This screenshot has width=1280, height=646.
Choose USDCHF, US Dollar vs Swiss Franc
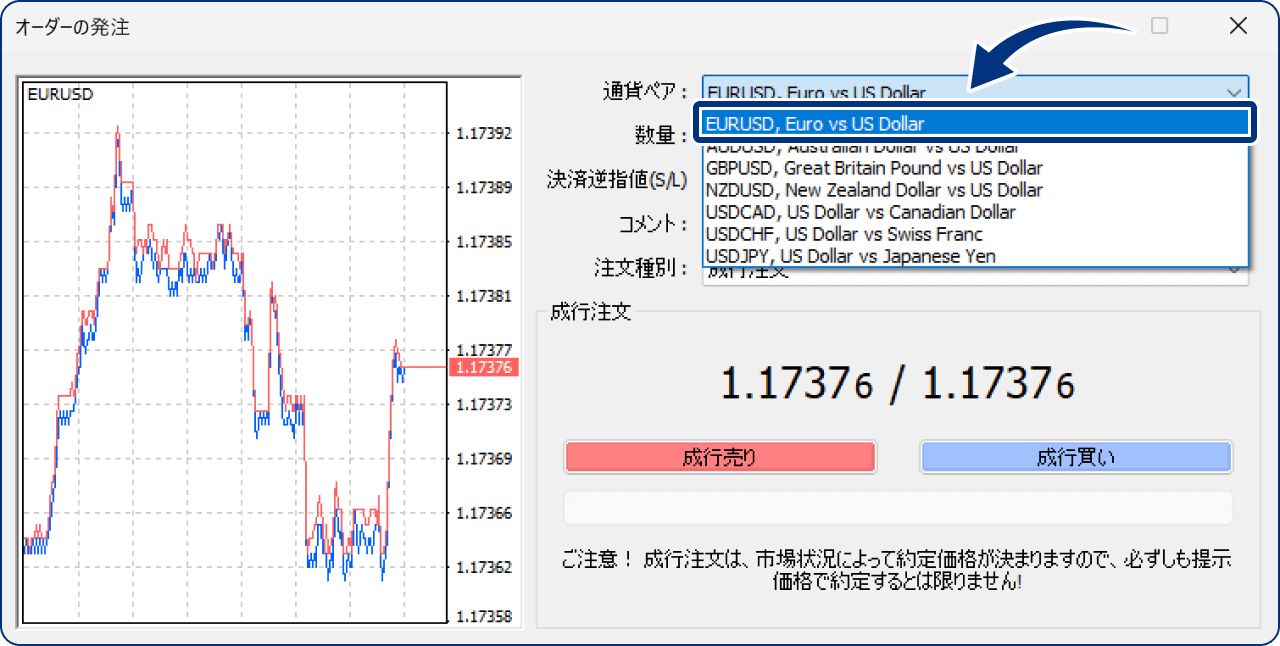pos(844,234)
